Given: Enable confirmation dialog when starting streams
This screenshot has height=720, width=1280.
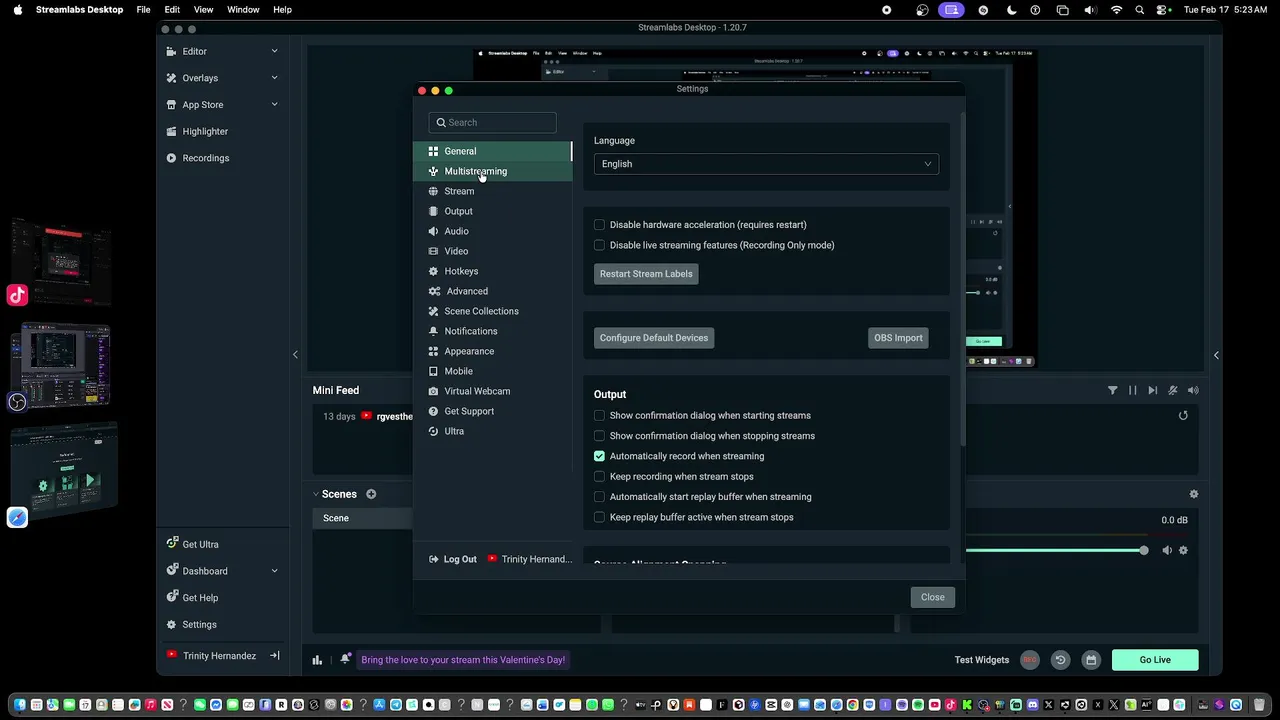Looking at the screenshot, I should click(599, 416).
